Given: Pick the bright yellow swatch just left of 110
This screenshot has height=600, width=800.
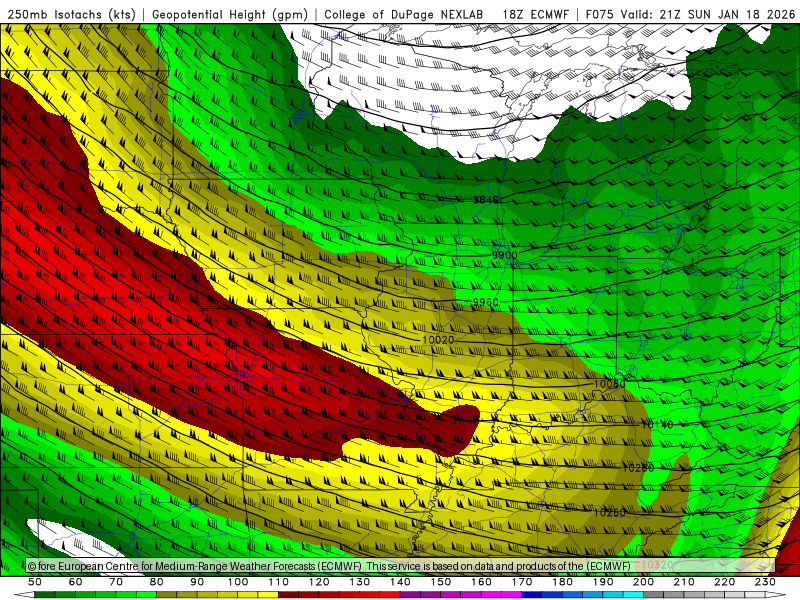Looking at the screenshot, I should [x=268, y=595].
